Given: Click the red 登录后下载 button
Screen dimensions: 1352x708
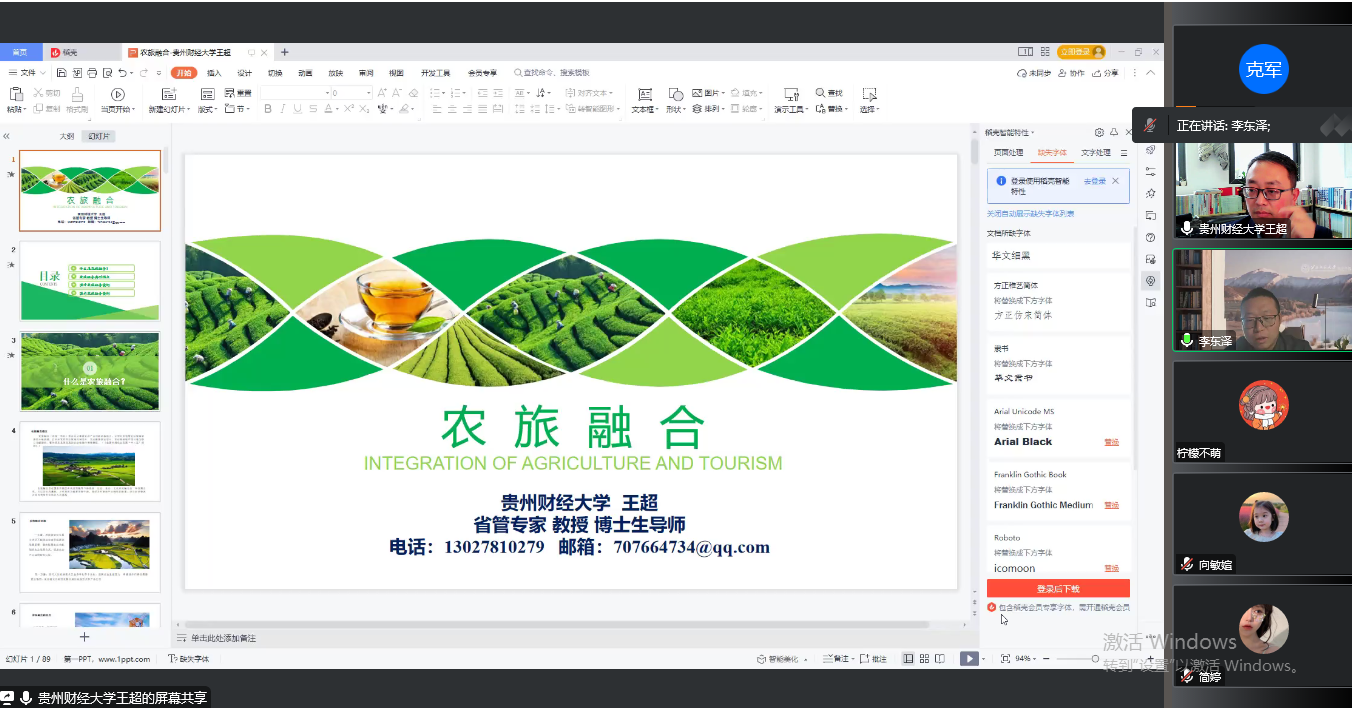Looking at the screenshot, I should coord(1058,589).
